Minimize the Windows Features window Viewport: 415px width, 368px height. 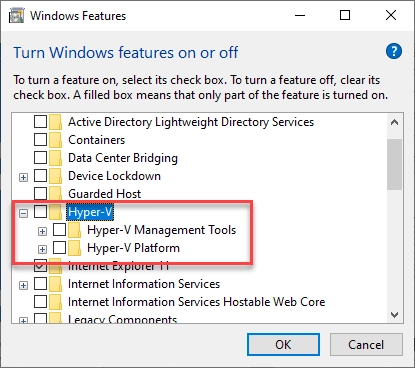coord(300,15)
